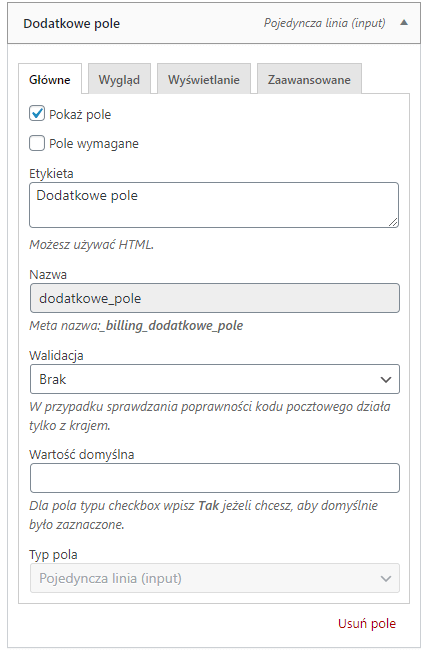Click the Pole wymagane label text
Viewport: 429px width, 658px height.
[94, 144]
